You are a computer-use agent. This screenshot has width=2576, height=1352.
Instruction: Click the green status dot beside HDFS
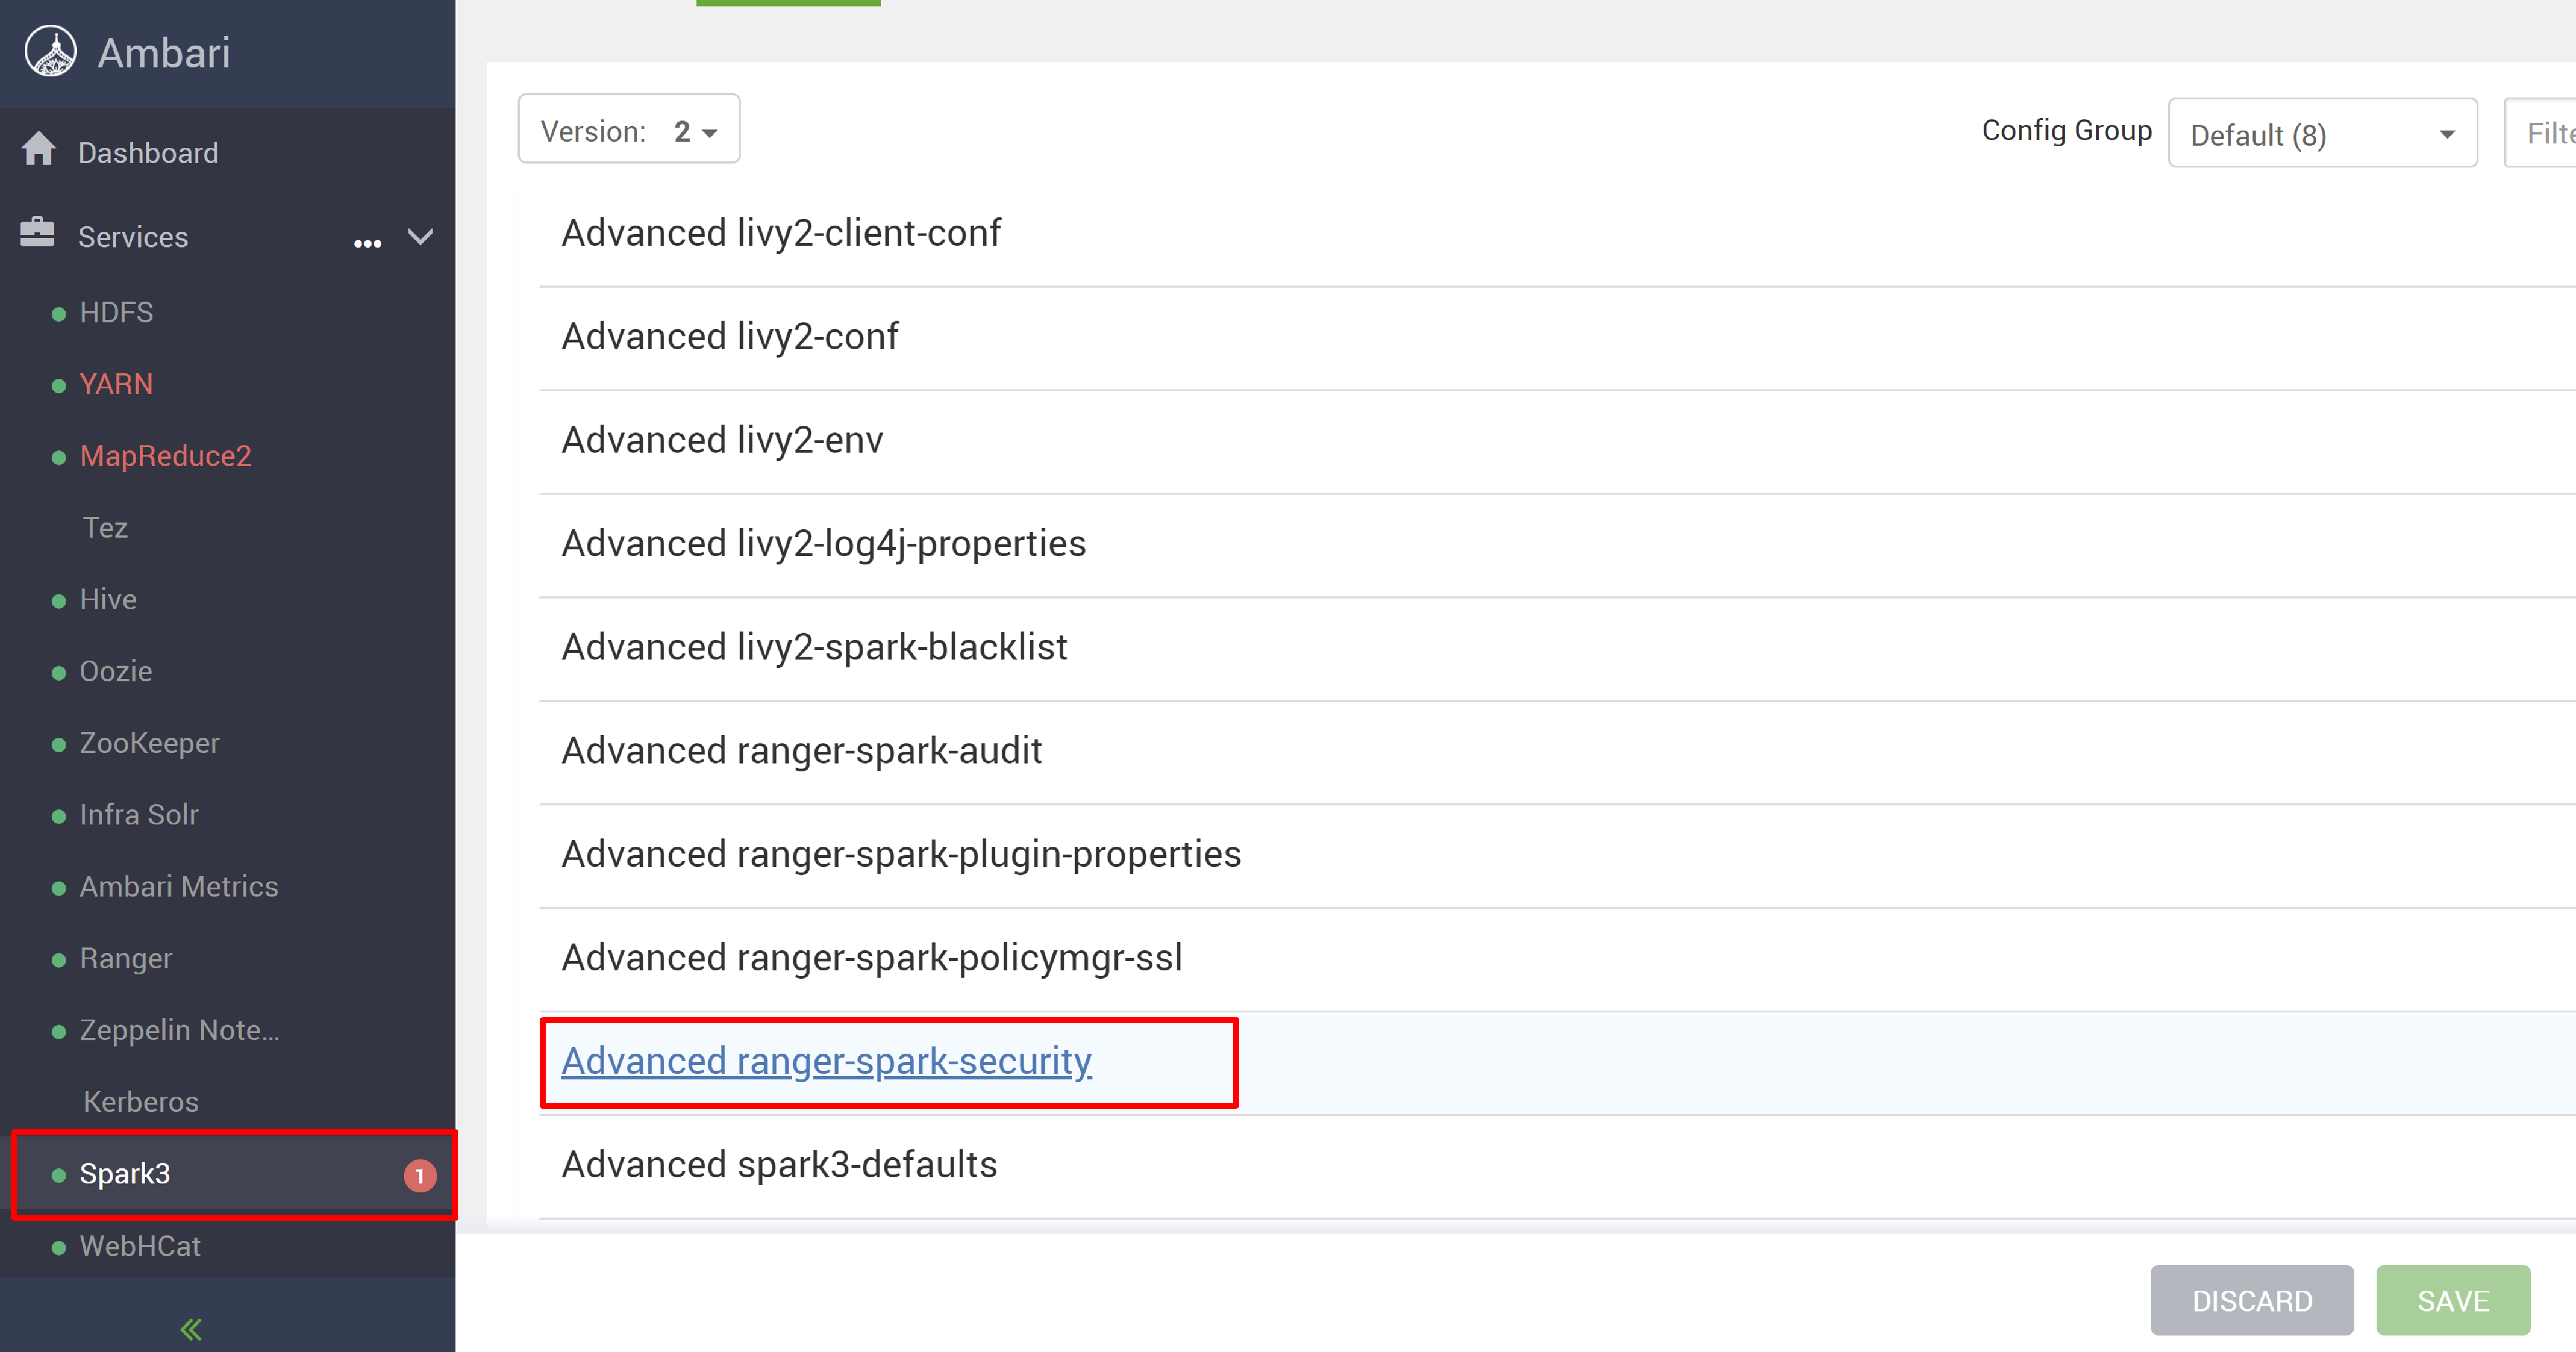pos(59,314)
